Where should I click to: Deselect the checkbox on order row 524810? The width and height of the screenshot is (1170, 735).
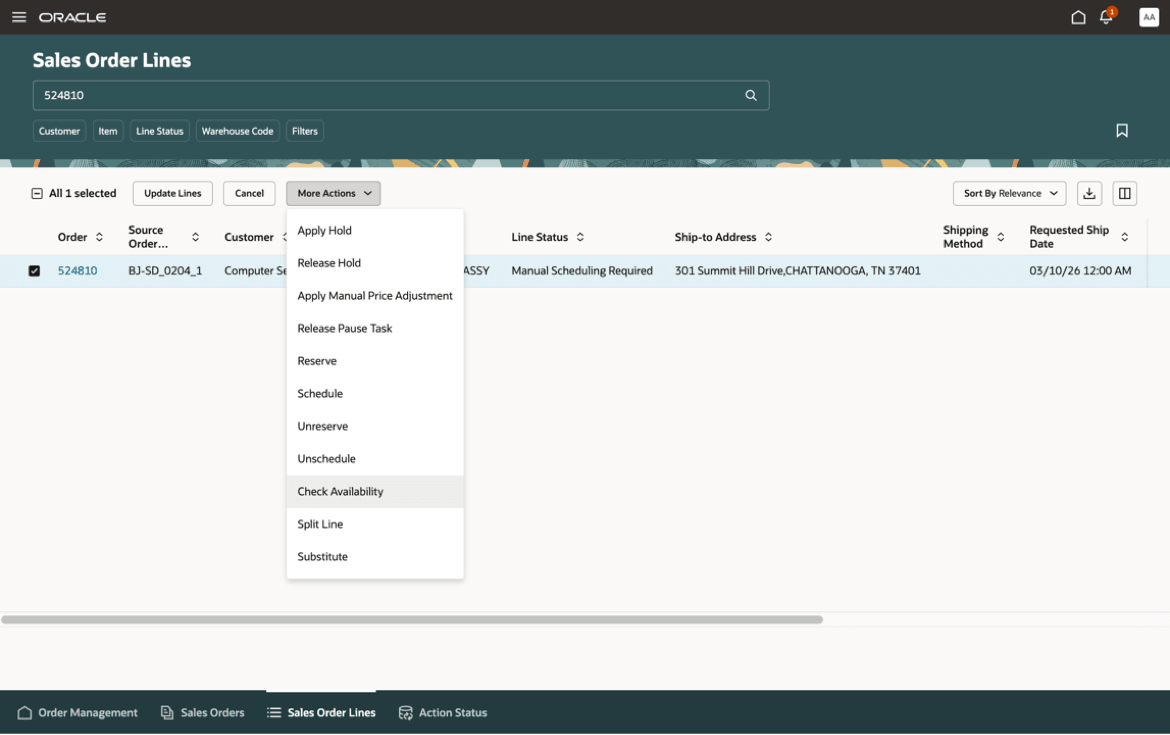tap(34, 270)
